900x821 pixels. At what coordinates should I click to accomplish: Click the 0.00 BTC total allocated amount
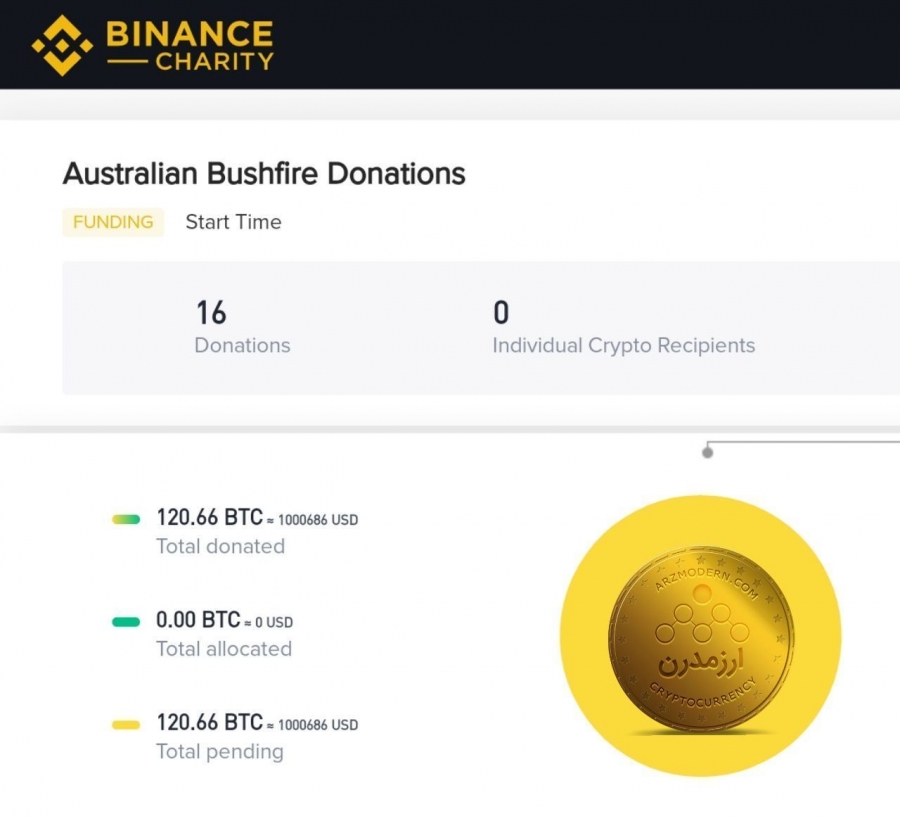[198, 619]
